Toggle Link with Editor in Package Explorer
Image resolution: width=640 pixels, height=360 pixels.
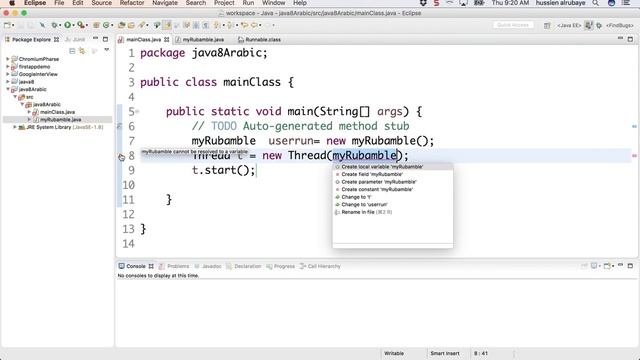pos(82,51)
